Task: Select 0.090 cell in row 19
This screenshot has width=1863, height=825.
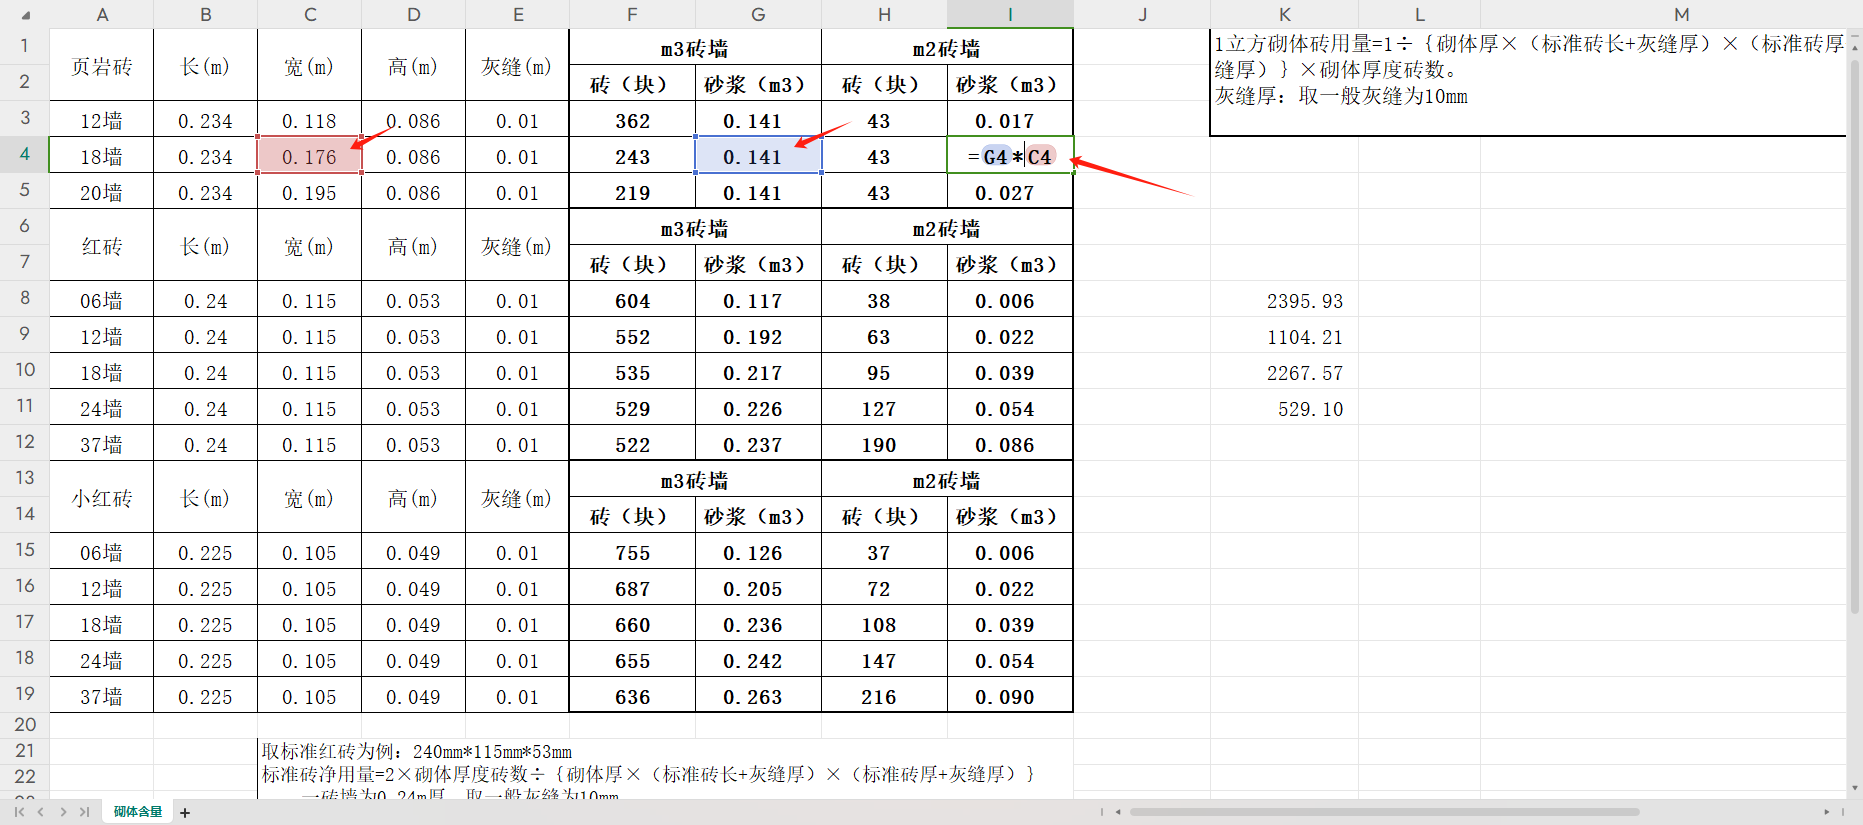Action: pos(1010,697)
